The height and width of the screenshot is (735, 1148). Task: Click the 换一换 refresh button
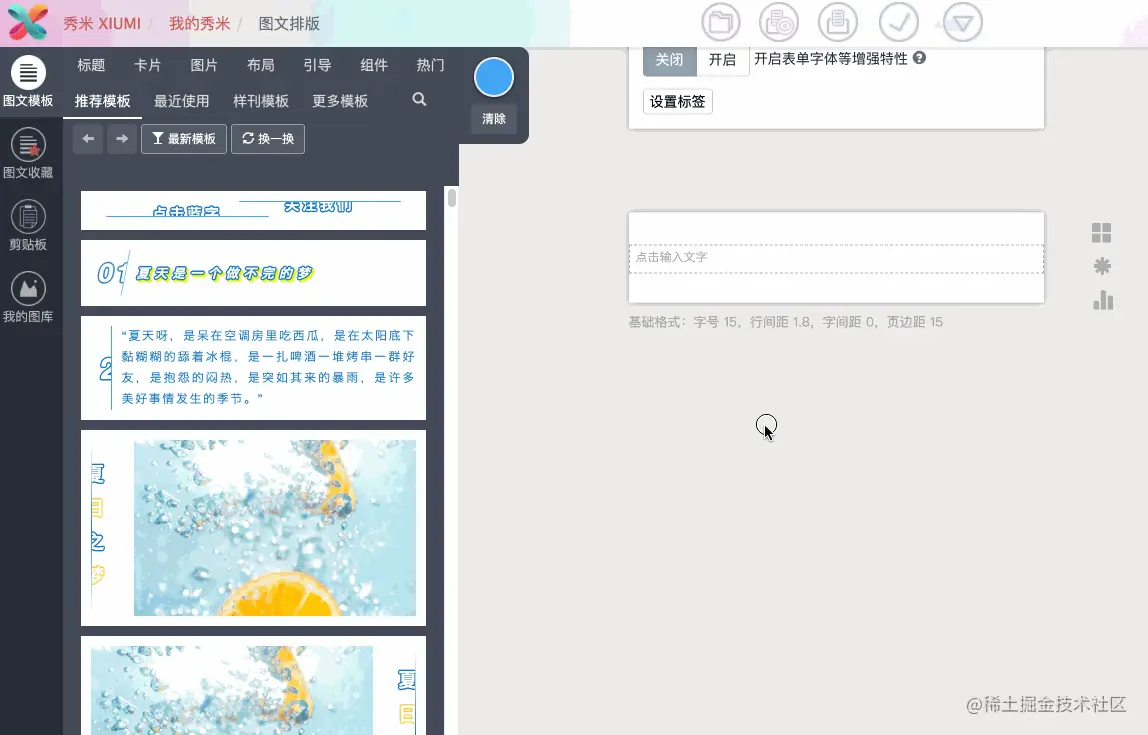(x=268, y=138)
